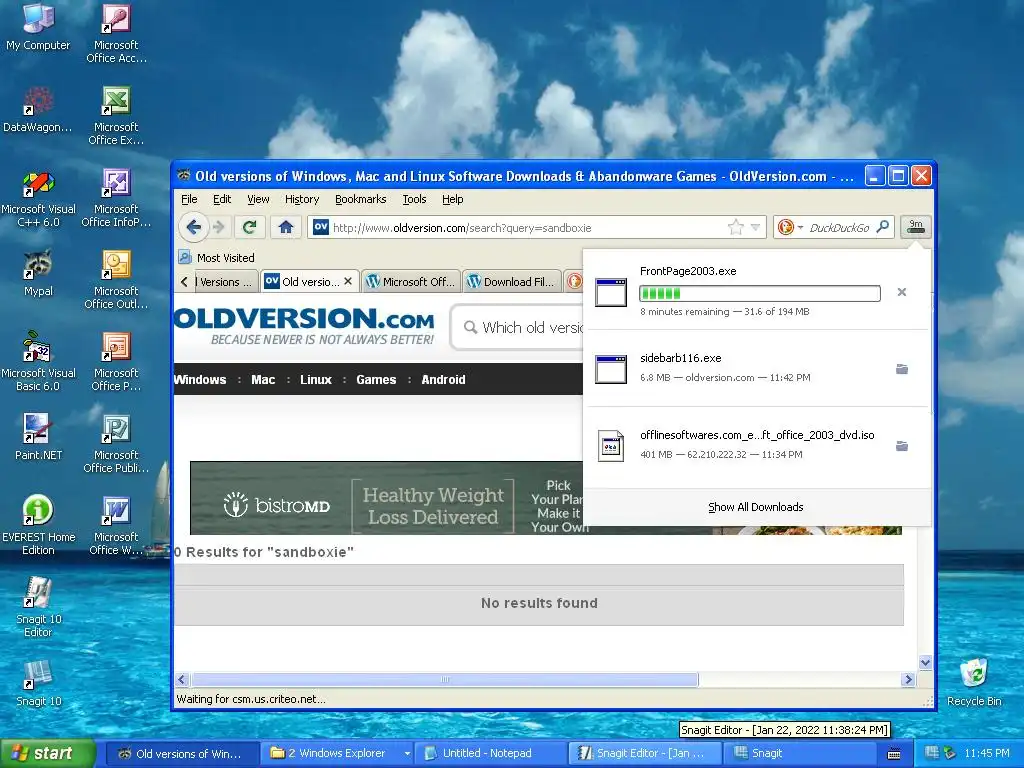Screen dimensions: 1024x768
Task: Open the Help menu
Action: (453, 199)
